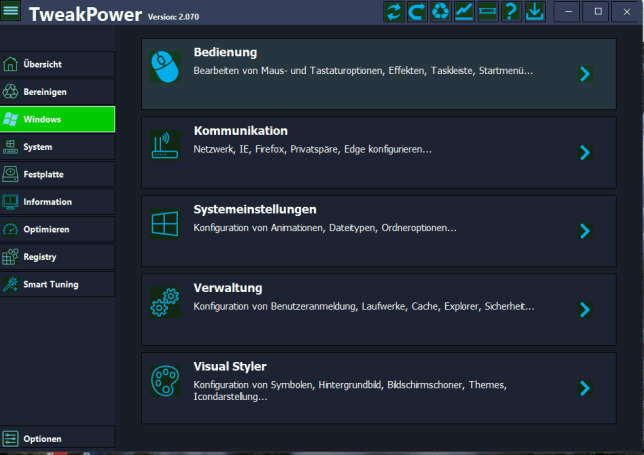Open the line chart toolbar icon

(464, 12)
